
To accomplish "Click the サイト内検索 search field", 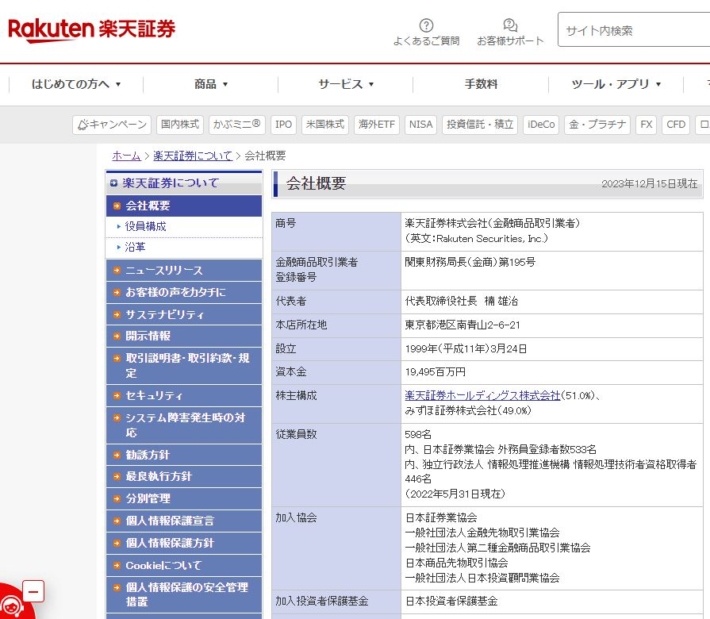I will coord(634,30).
